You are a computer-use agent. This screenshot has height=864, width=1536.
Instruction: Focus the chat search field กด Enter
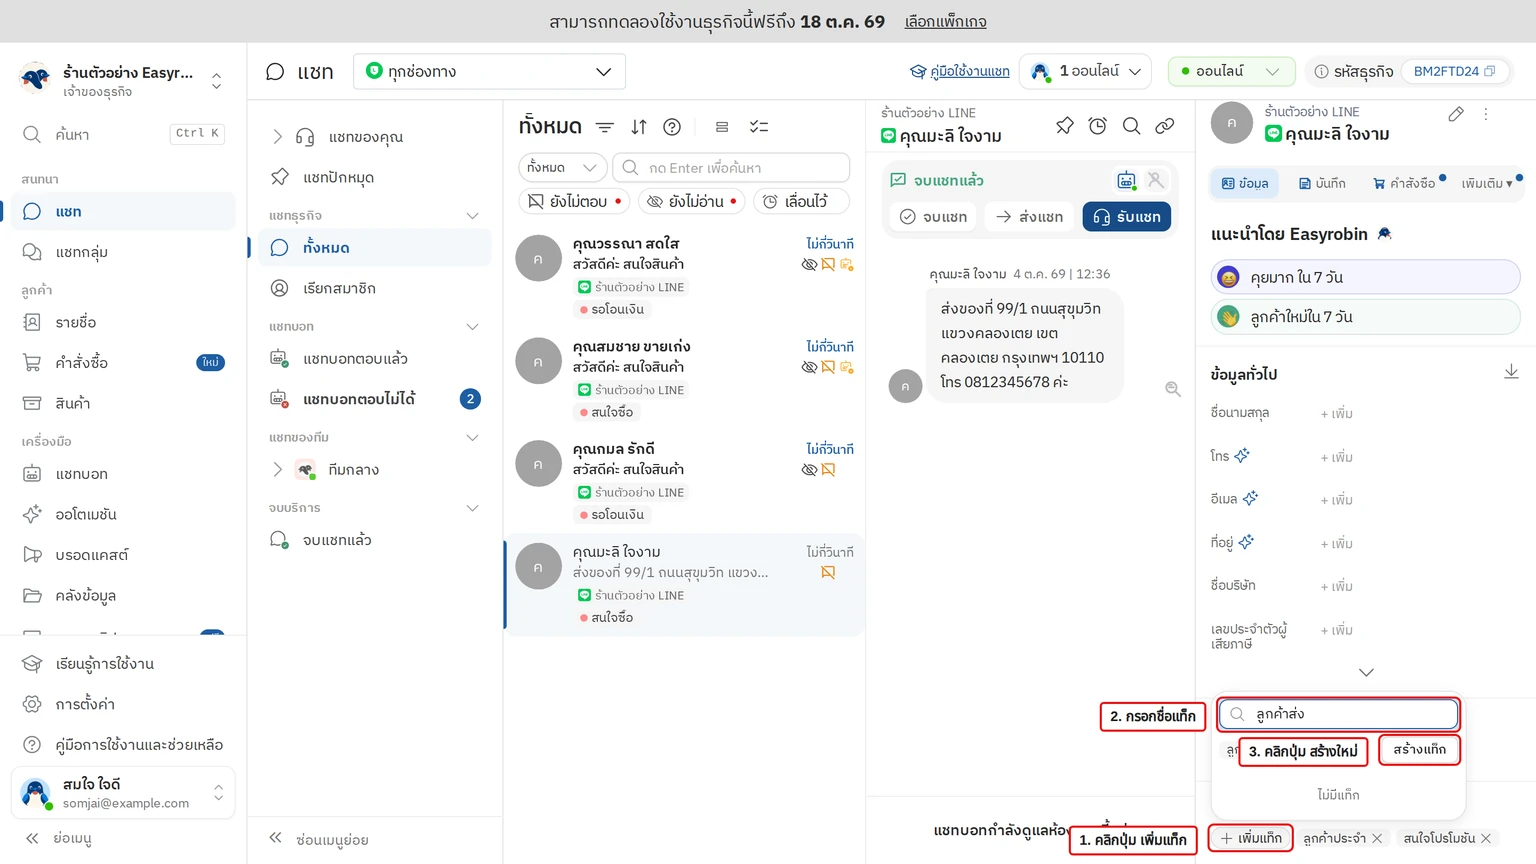[x=731, y=167]
